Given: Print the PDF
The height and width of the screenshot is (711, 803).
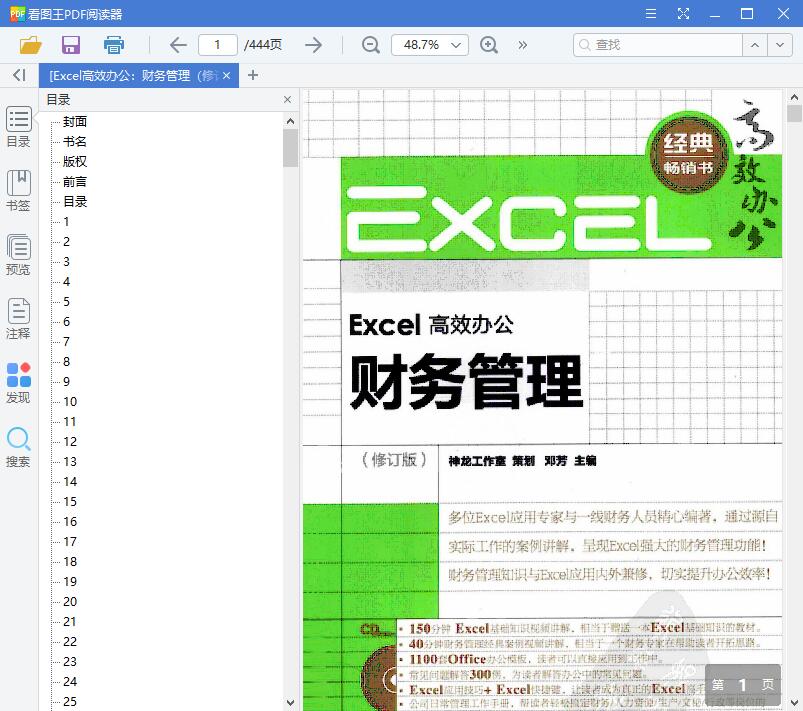Looking at the screenshot, I should (113, 45).
